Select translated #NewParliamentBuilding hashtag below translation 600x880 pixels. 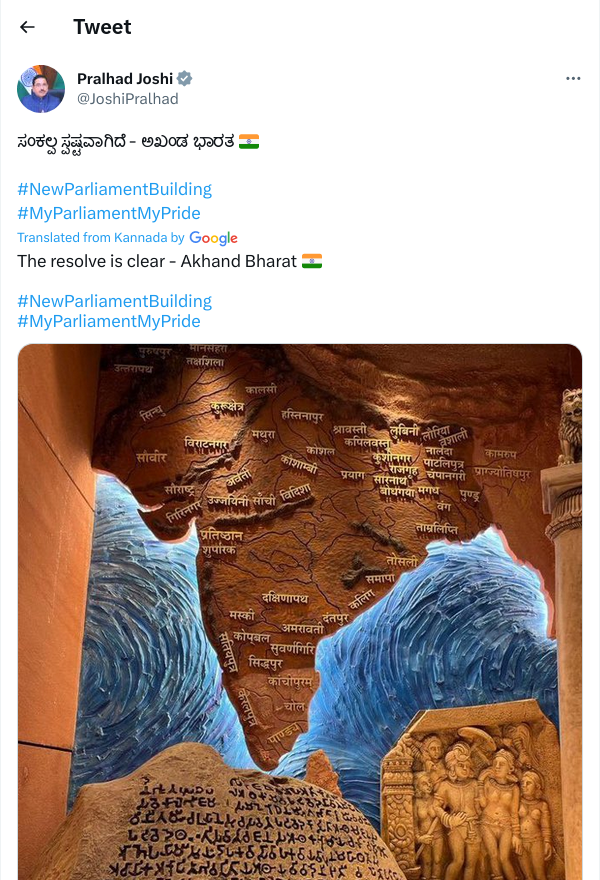pyautogui.click(x=114, y=301)
